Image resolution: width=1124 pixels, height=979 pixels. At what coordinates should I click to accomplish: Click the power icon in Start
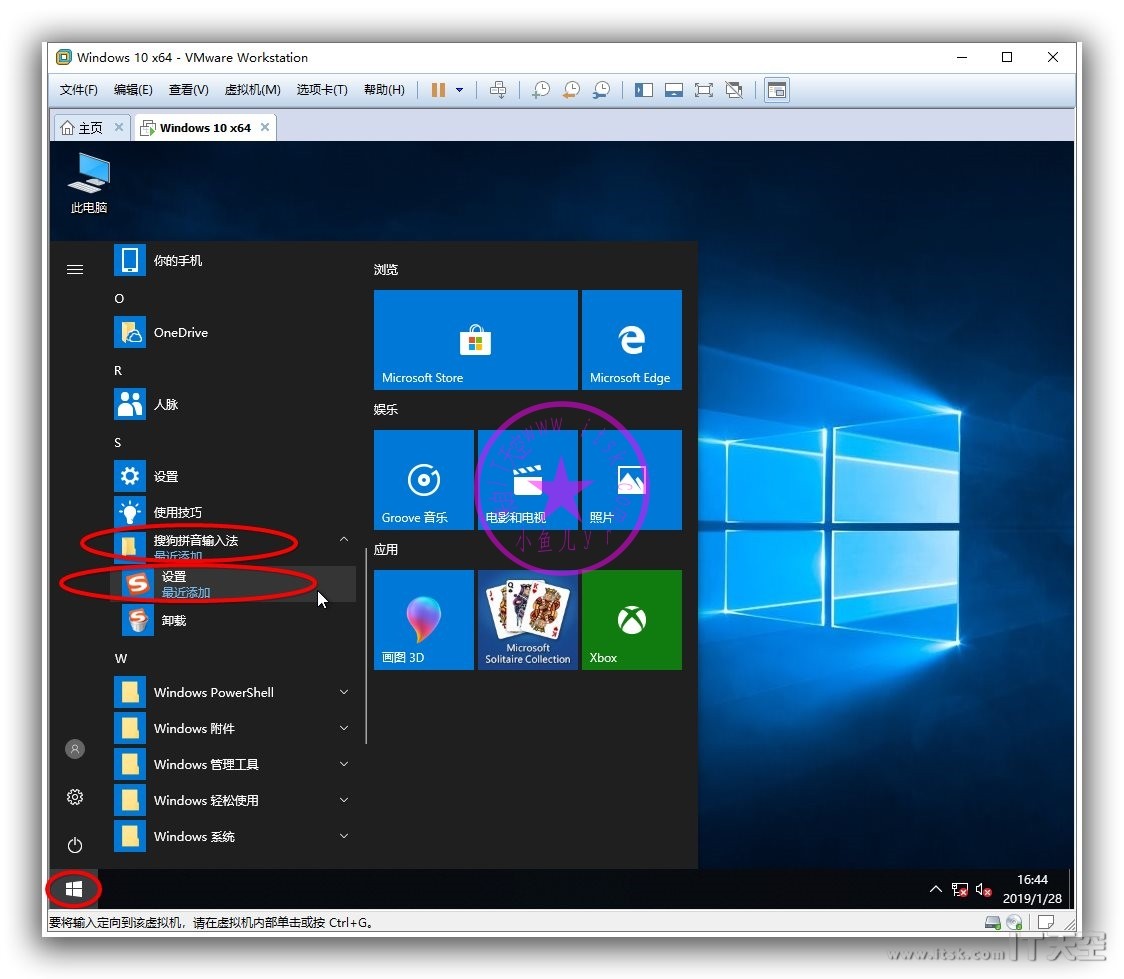click(75, 845)
